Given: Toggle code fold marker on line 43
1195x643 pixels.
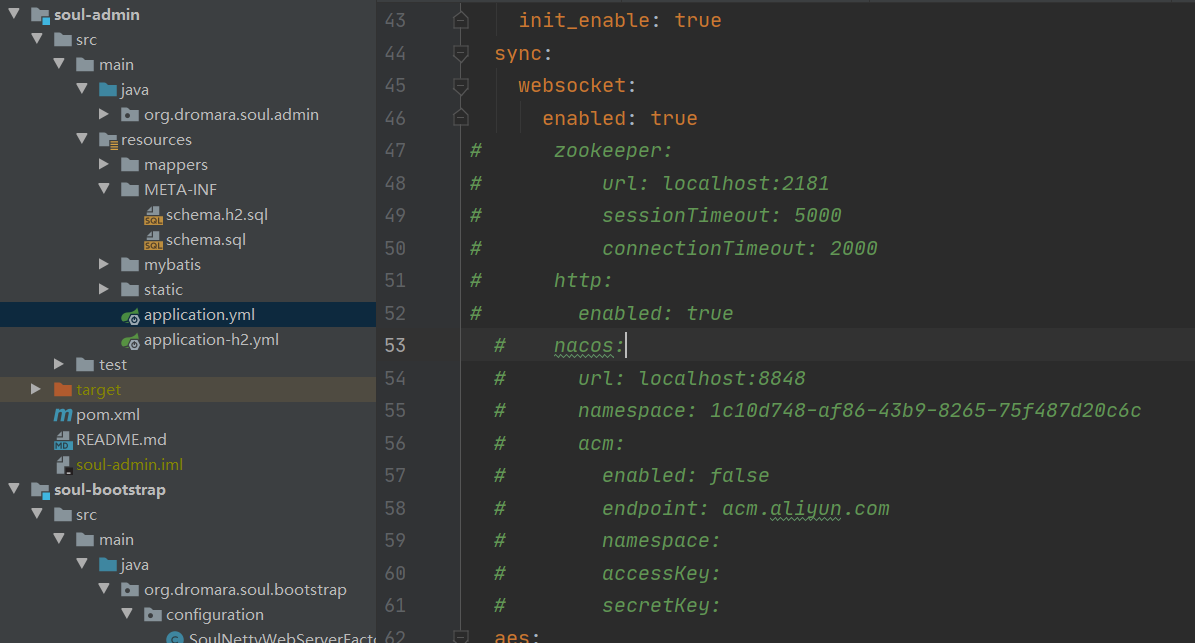Looking at the screenshot, I should (x=460, y=21).
